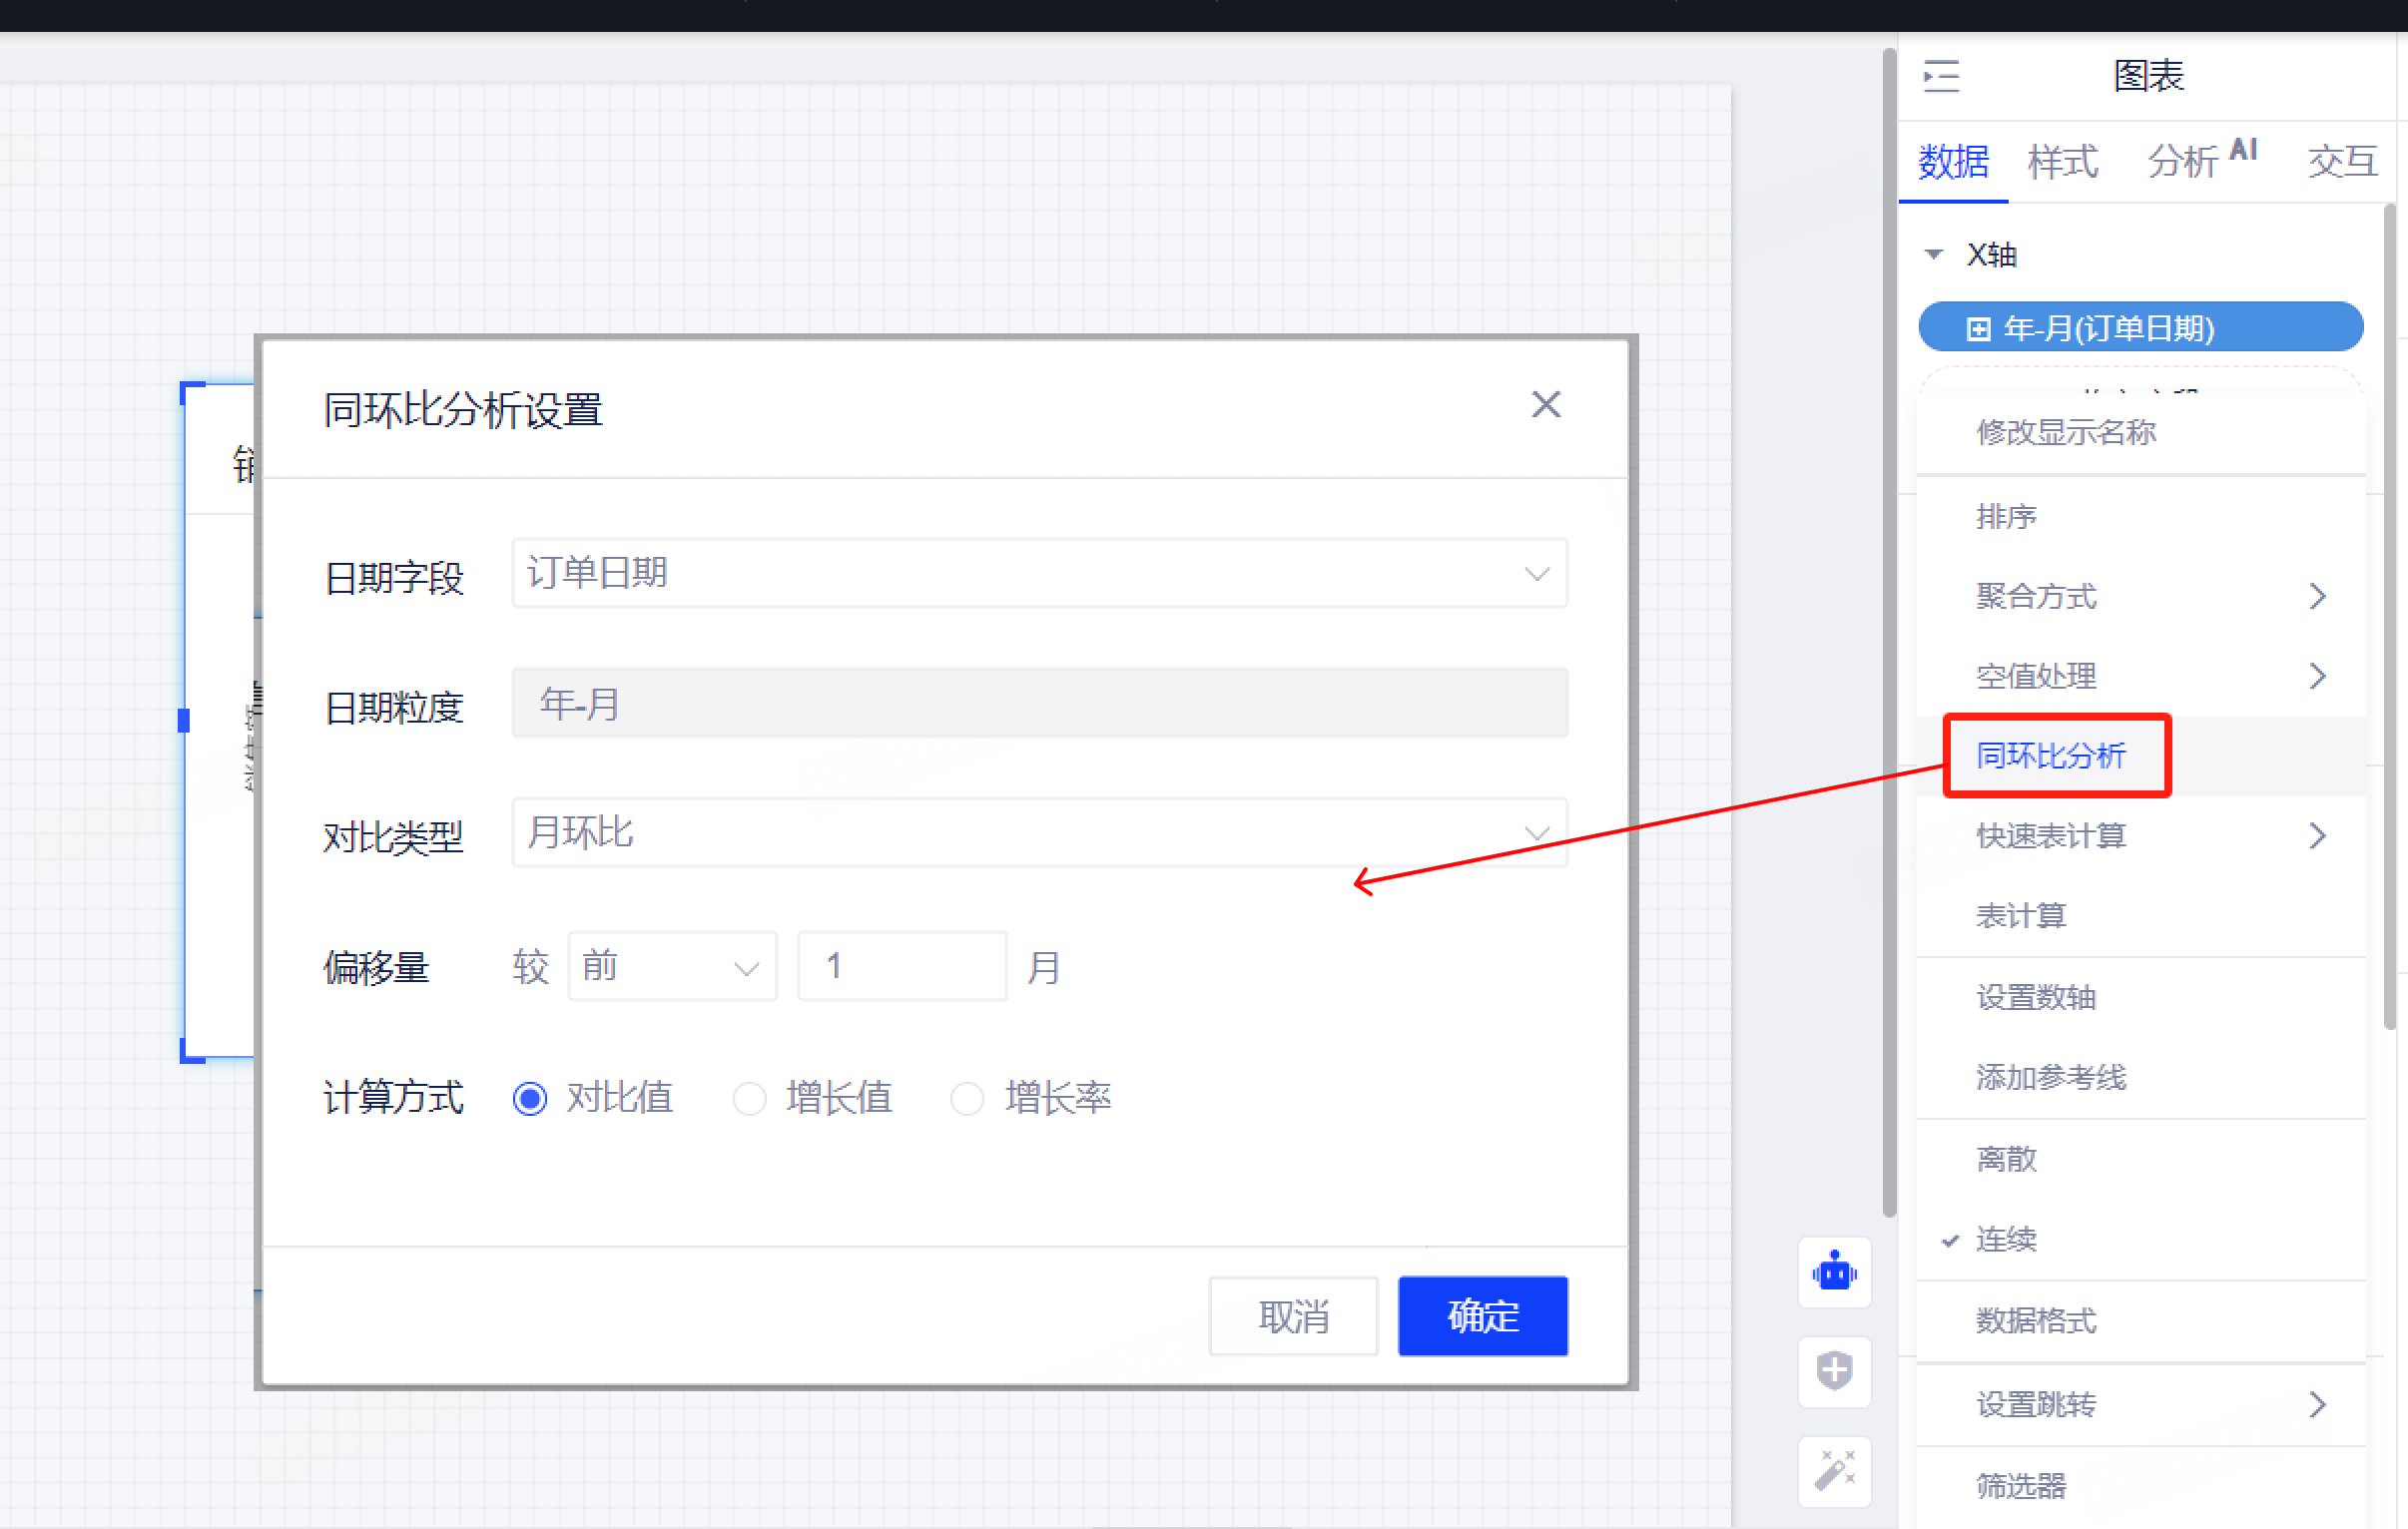2408x1529 pixels.
Task: Select the 增长值 radio button
Action: 749,1098
